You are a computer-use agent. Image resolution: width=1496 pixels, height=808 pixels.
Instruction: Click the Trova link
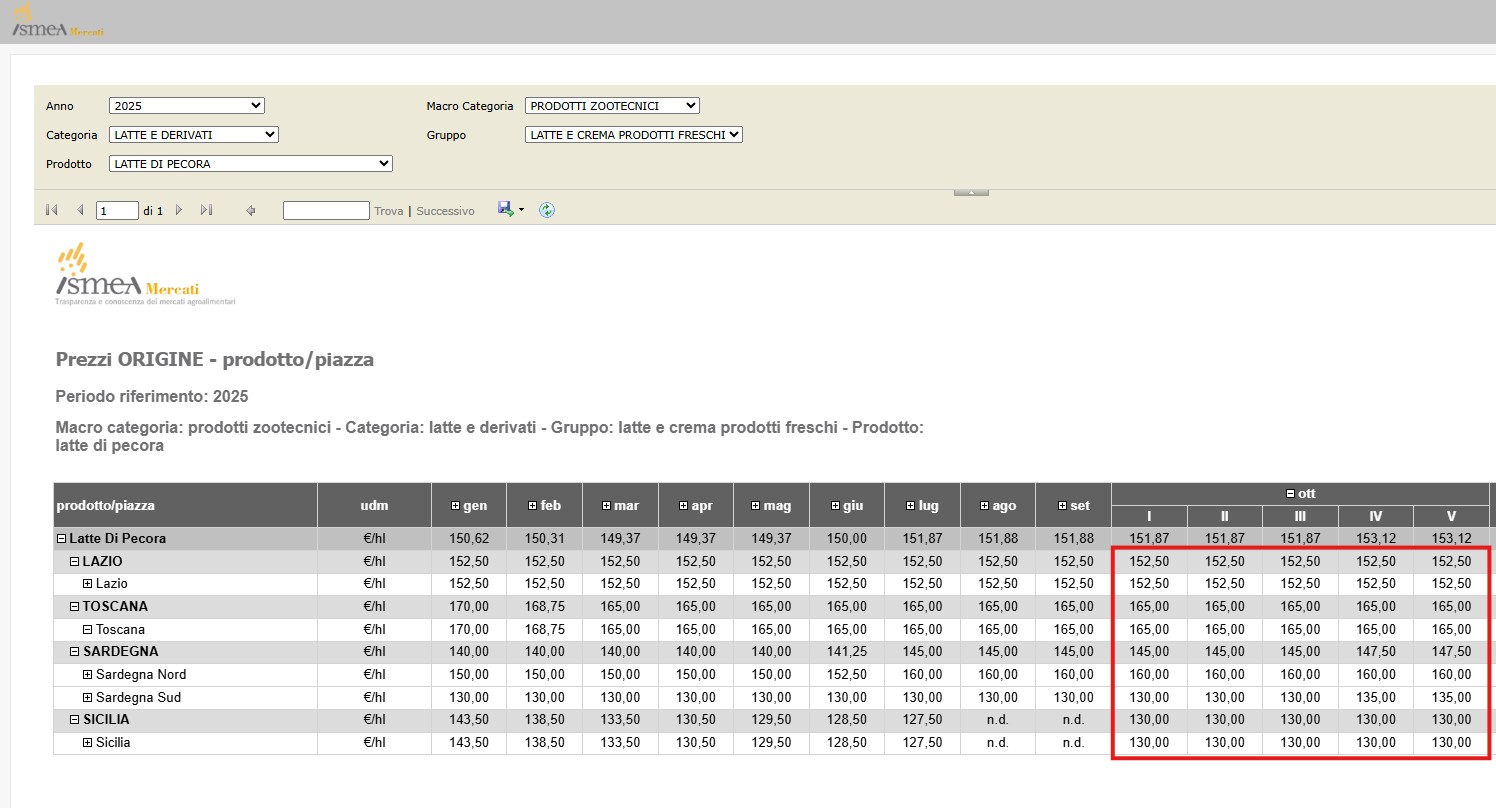point(389,211)
